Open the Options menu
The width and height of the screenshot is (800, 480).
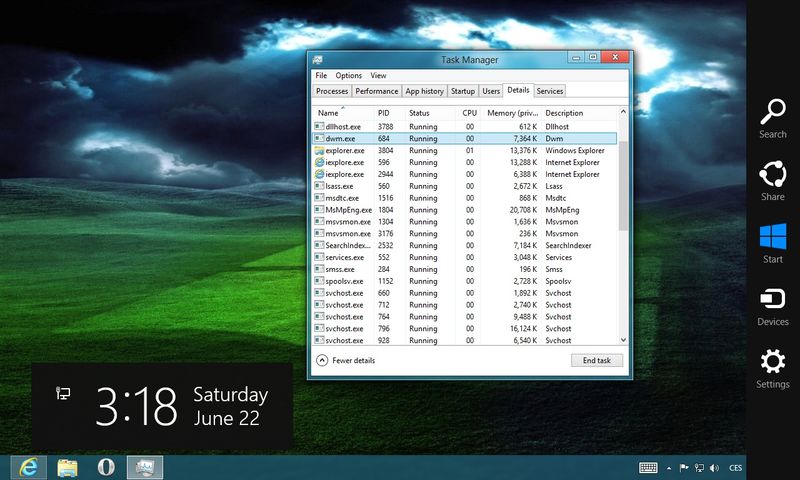coord(348,75)
